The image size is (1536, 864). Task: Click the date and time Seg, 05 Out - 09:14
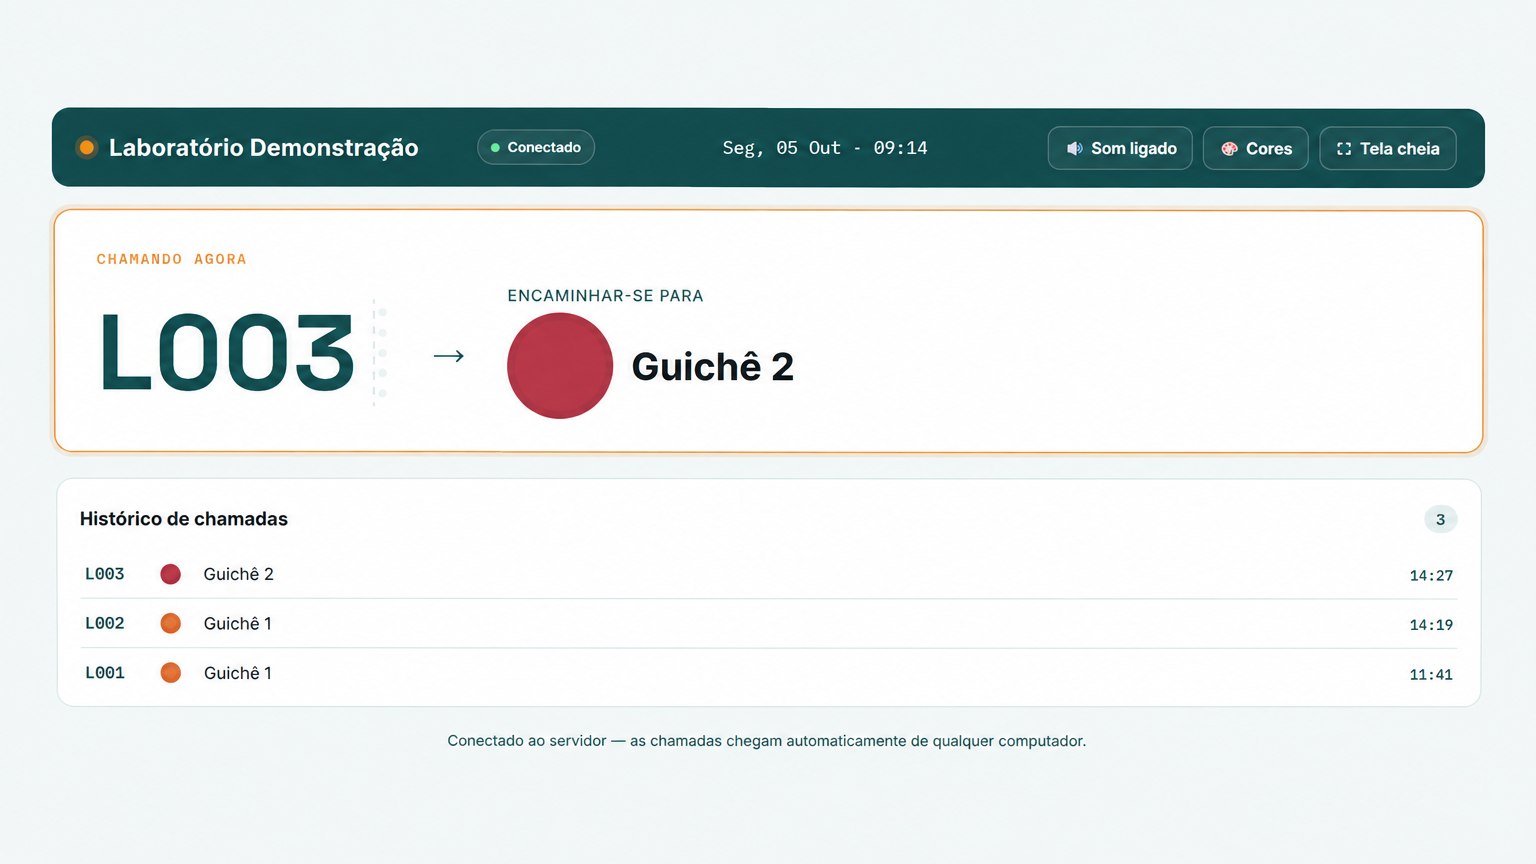[x=825, y=148]
